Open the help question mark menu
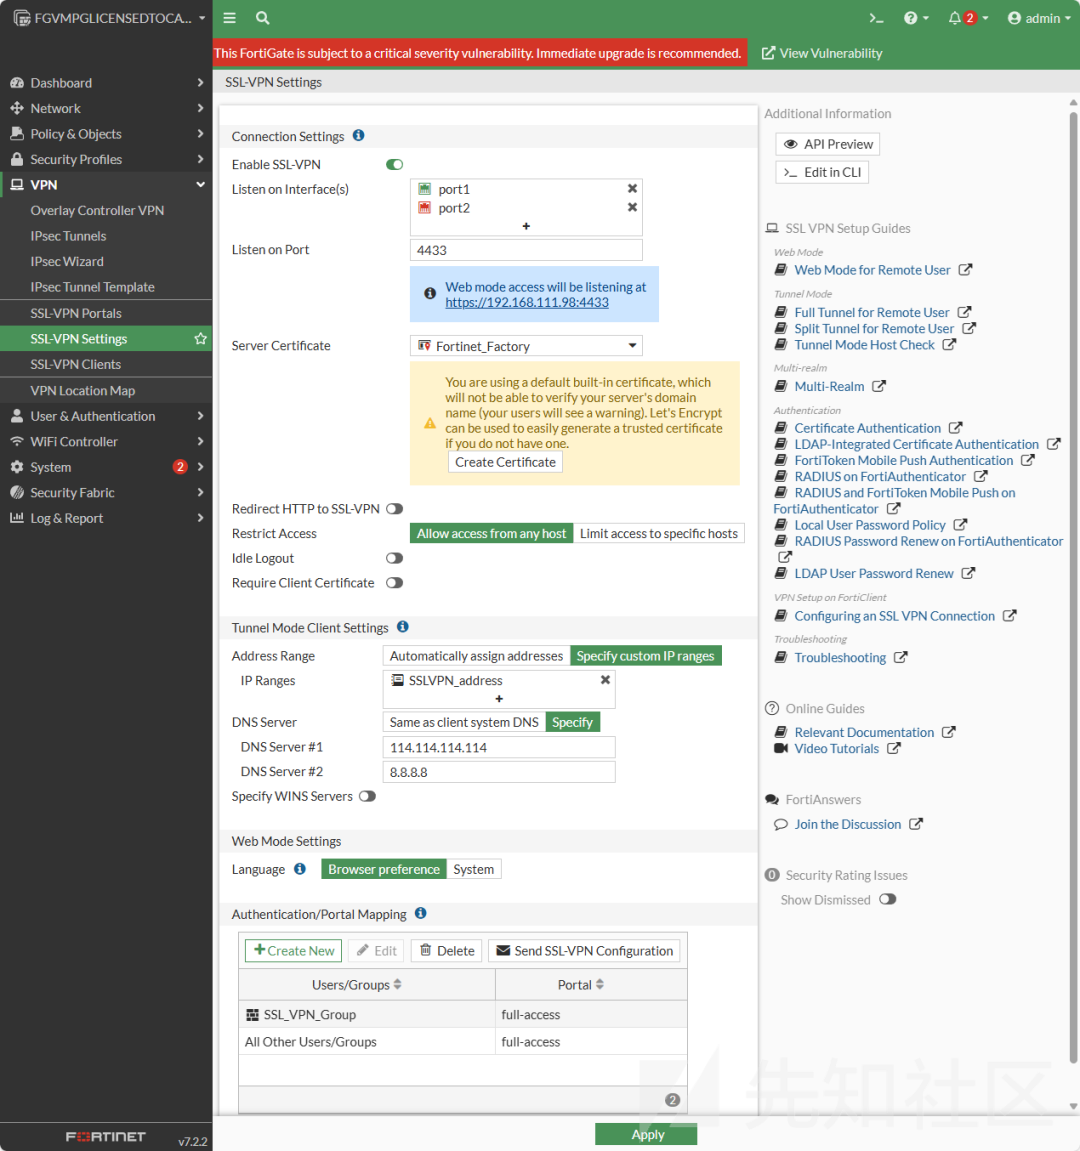The image size is (1080, 1151). [916, 18]
